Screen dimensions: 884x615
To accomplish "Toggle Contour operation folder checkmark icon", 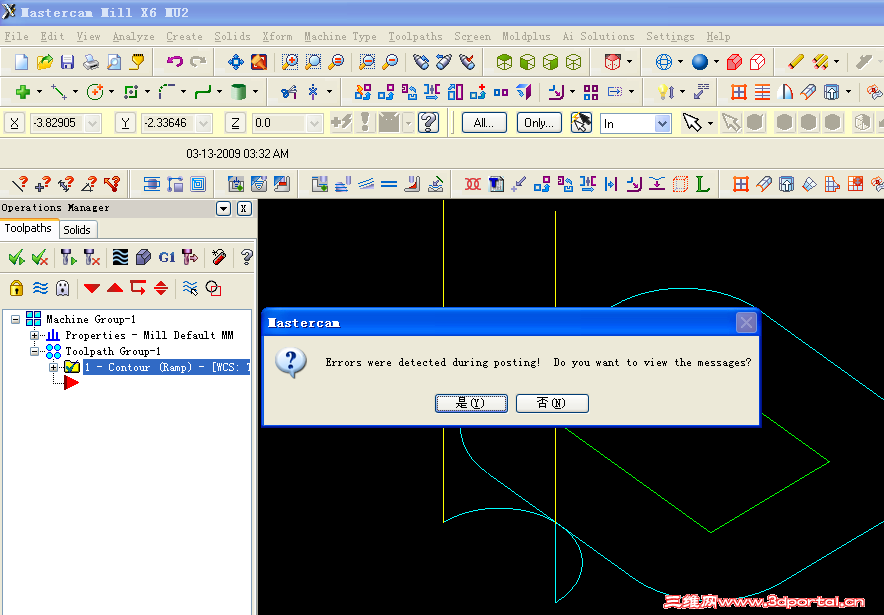I will coord(72,367).
